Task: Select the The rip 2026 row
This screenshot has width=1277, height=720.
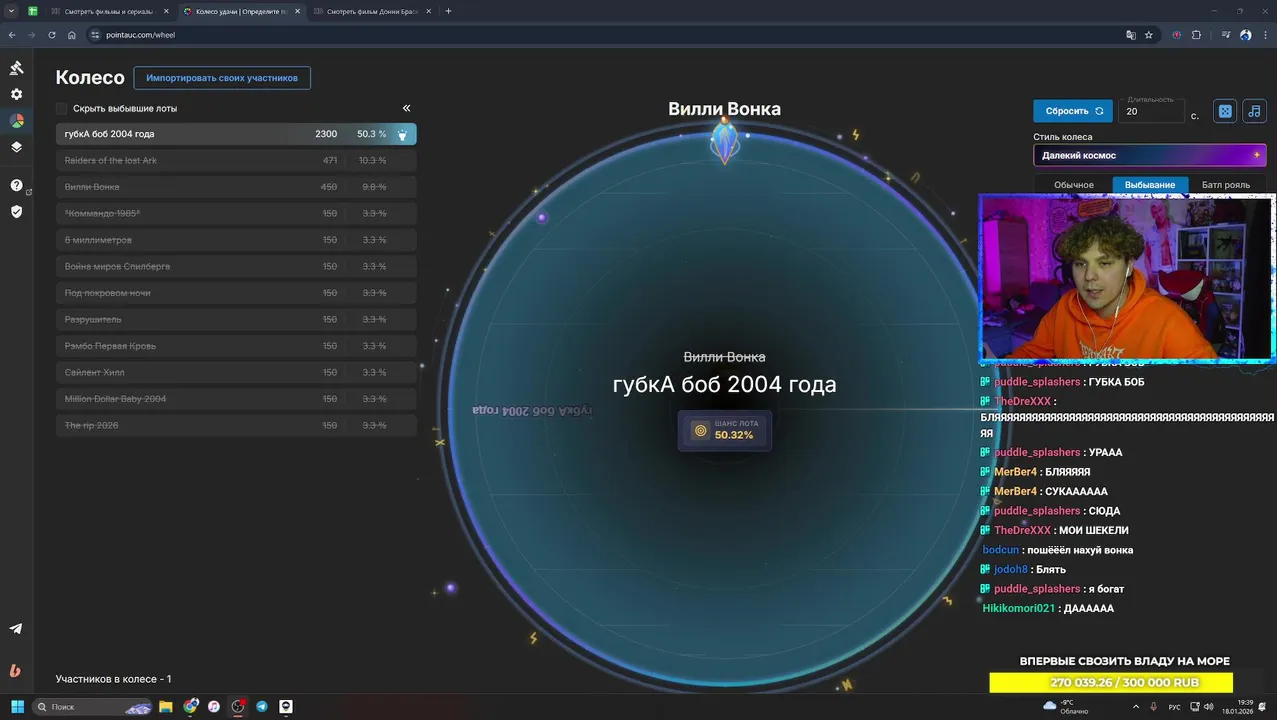Action: (x=236, y=425)
